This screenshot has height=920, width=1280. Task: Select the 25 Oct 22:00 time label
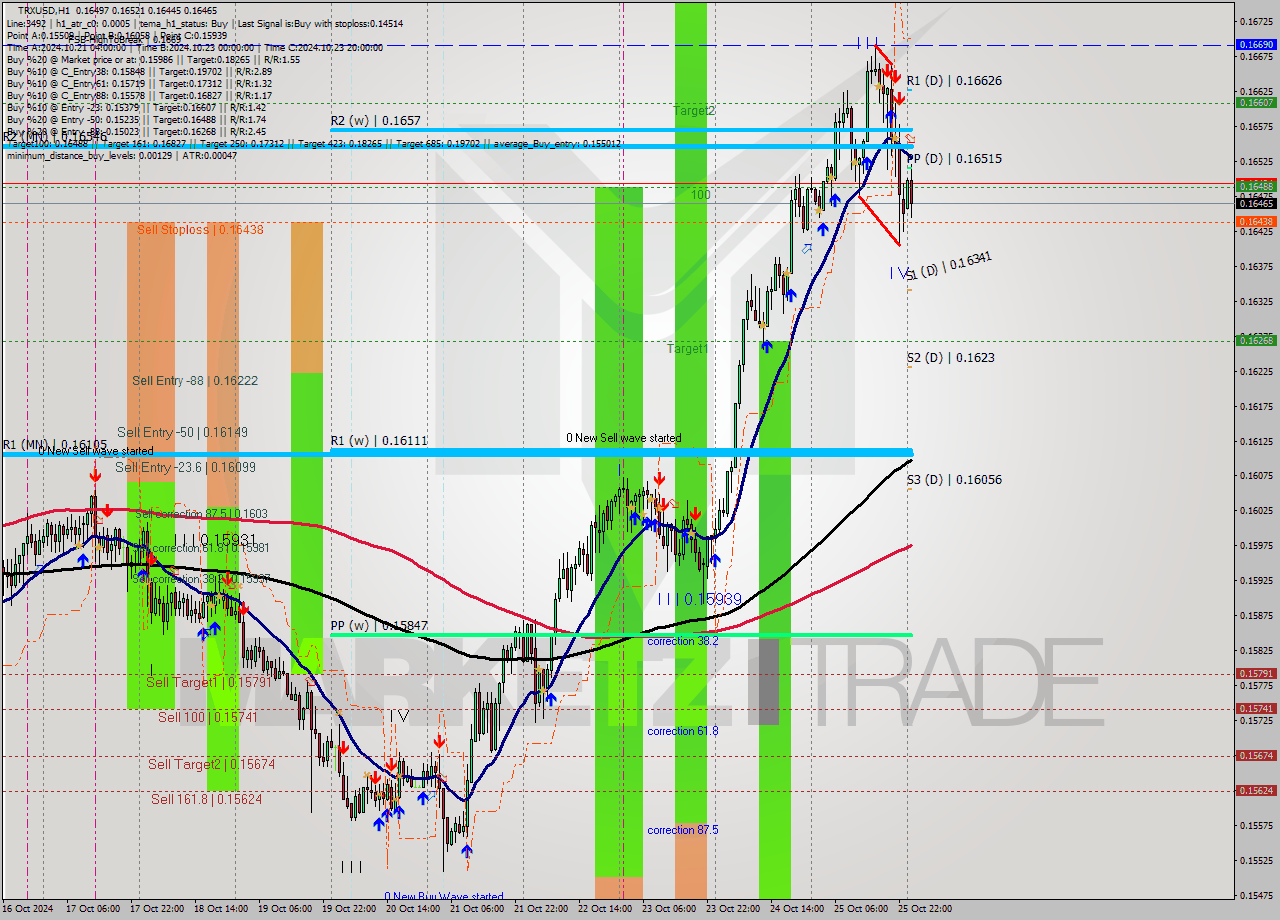pyautogui.click(x=923, y=909)
